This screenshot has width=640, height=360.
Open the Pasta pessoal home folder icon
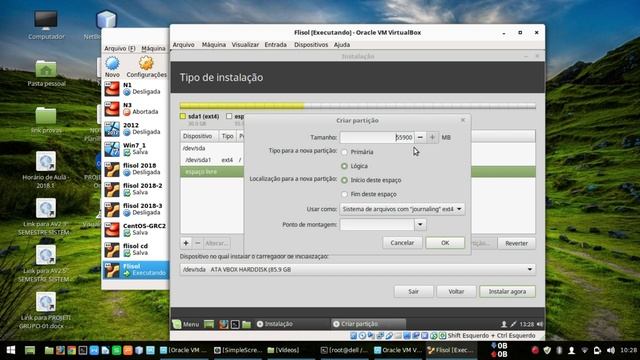tap(46, 73)
